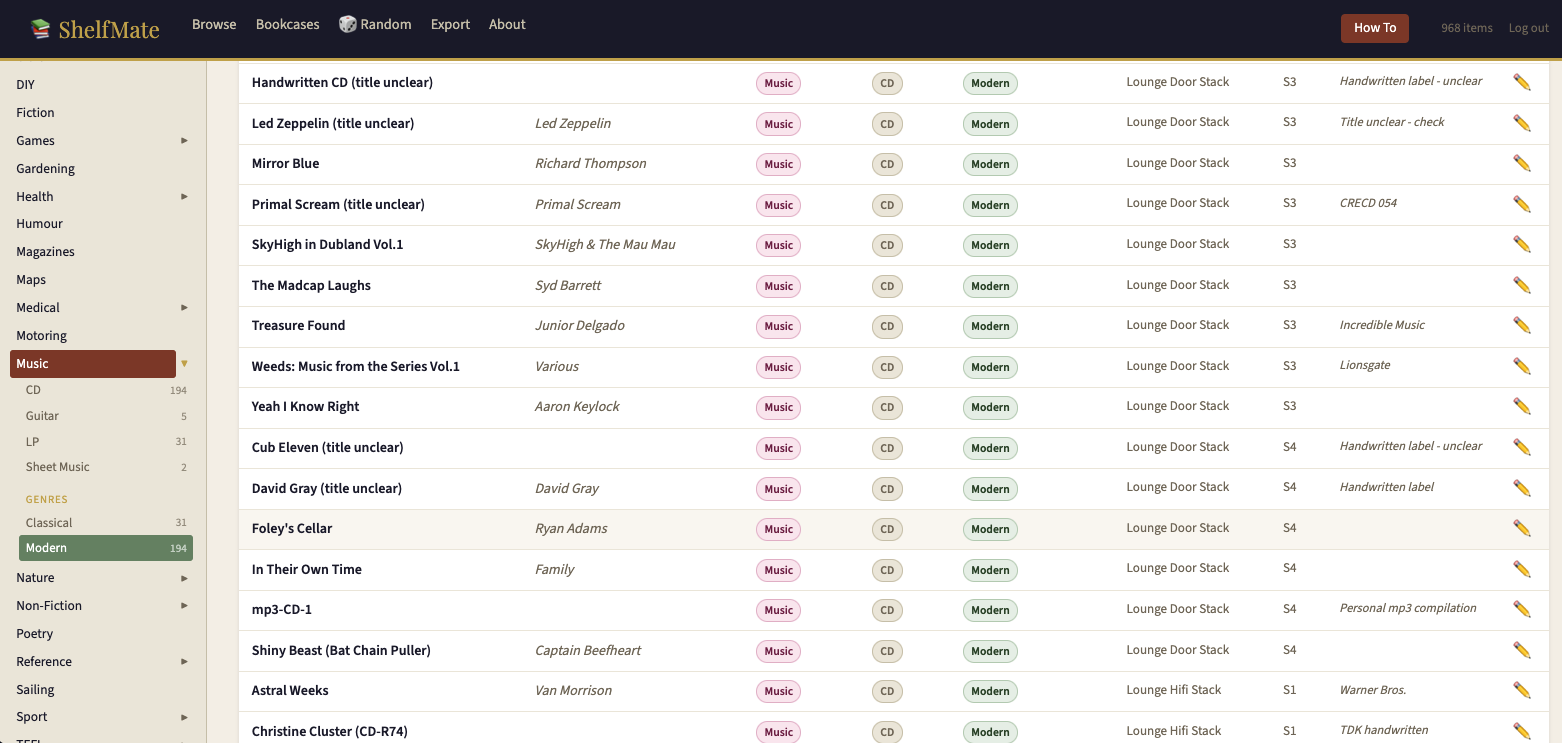The image size is (1562, 743).
Task: Click pencil icon on The Madcap Laughs row
Action: 1522,285
